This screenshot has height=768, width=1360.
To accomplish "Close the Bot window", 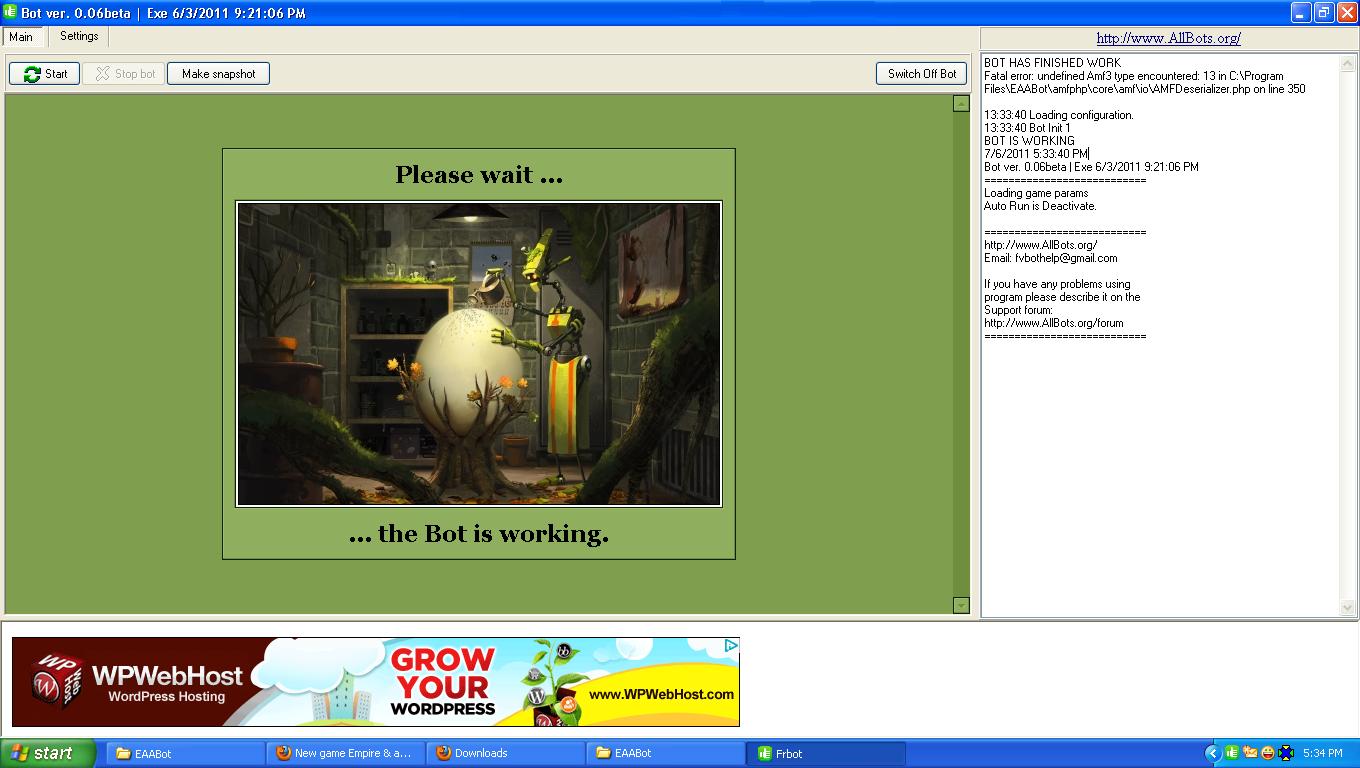I will [1346, 13].
